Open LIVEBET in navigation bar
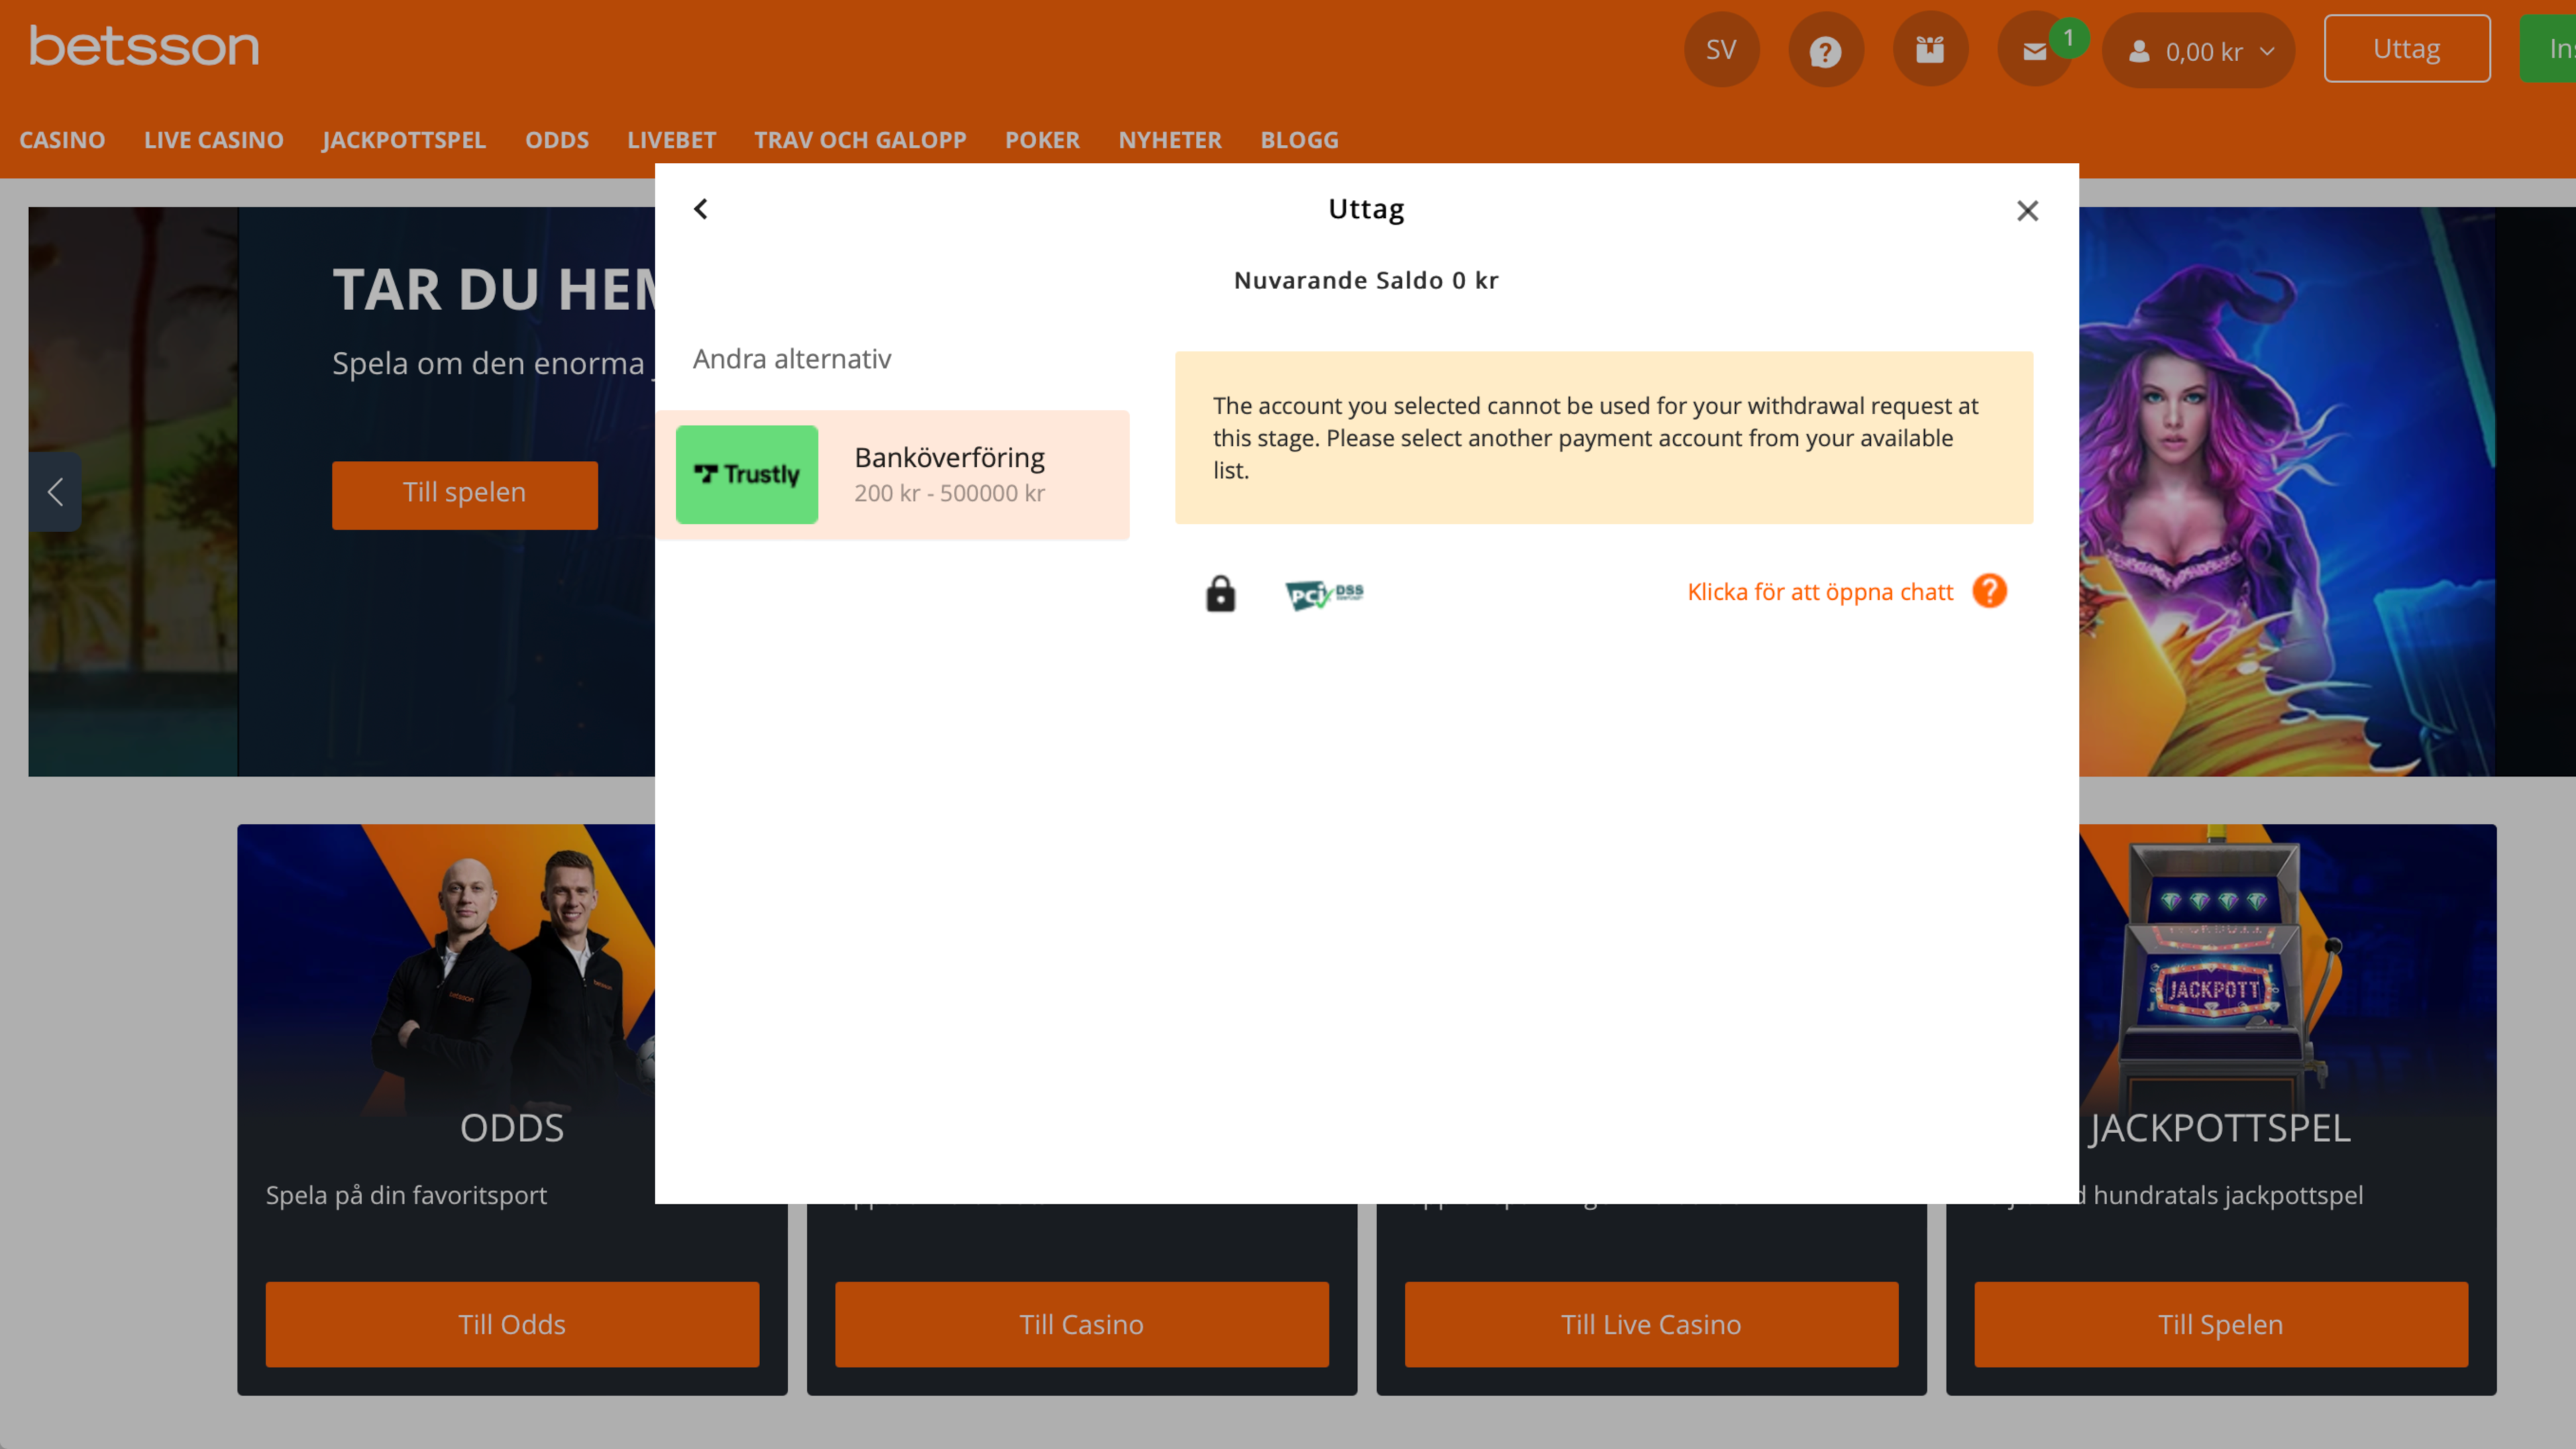Screen dimensions: 2576x1449 pyautogui.click(x=672, y=140)
